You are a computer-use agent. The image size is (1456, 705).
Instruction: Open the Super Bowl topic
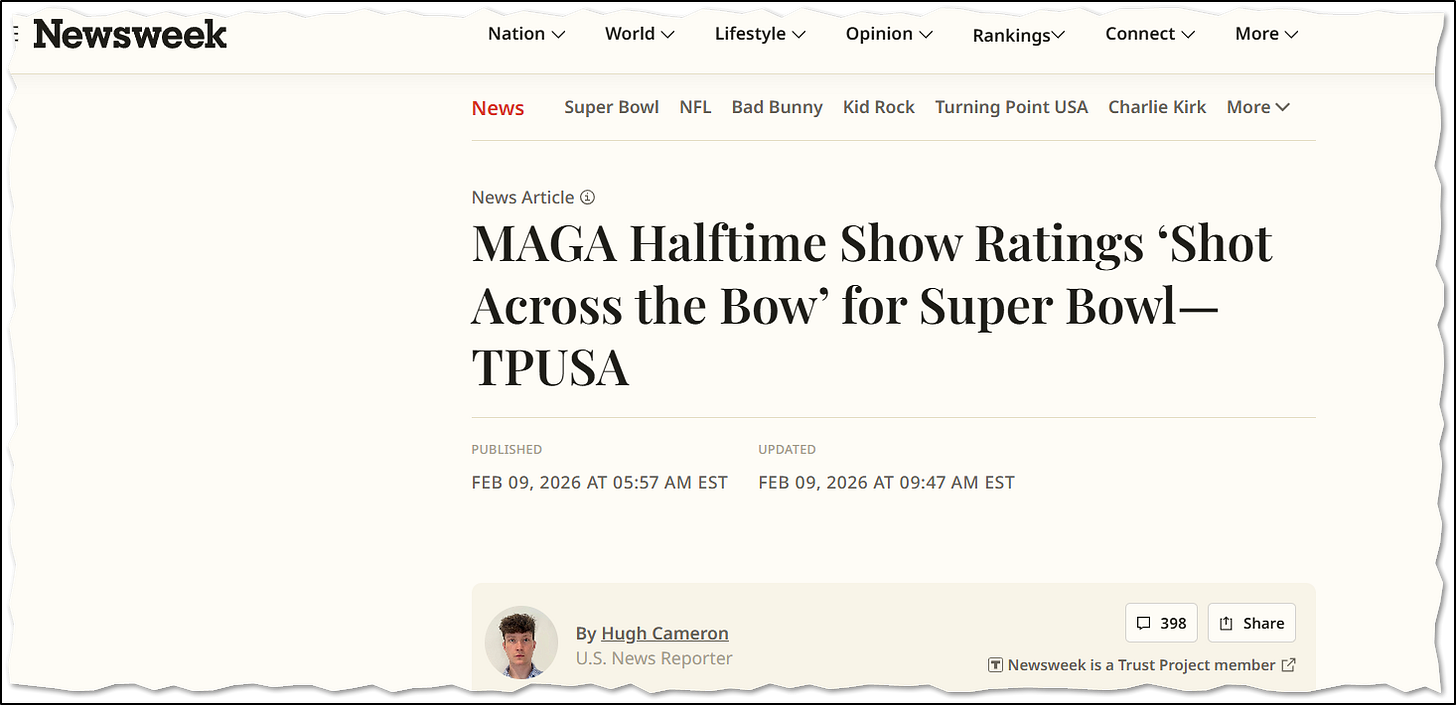pyautogui.click(x=611, y=107)
